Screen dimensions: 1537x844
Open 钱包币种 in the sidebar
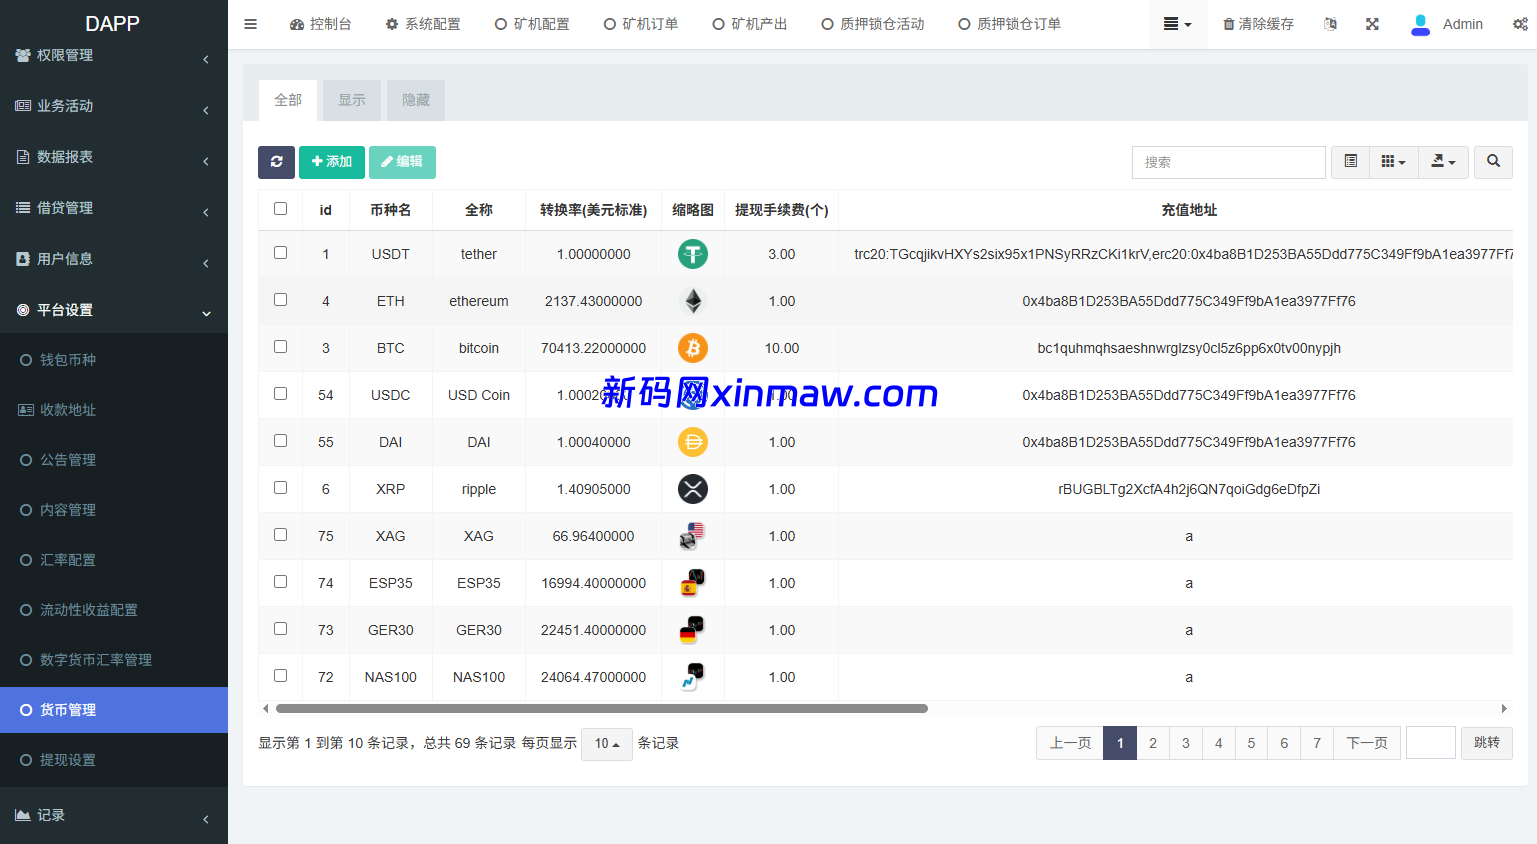tap(68, 360)
